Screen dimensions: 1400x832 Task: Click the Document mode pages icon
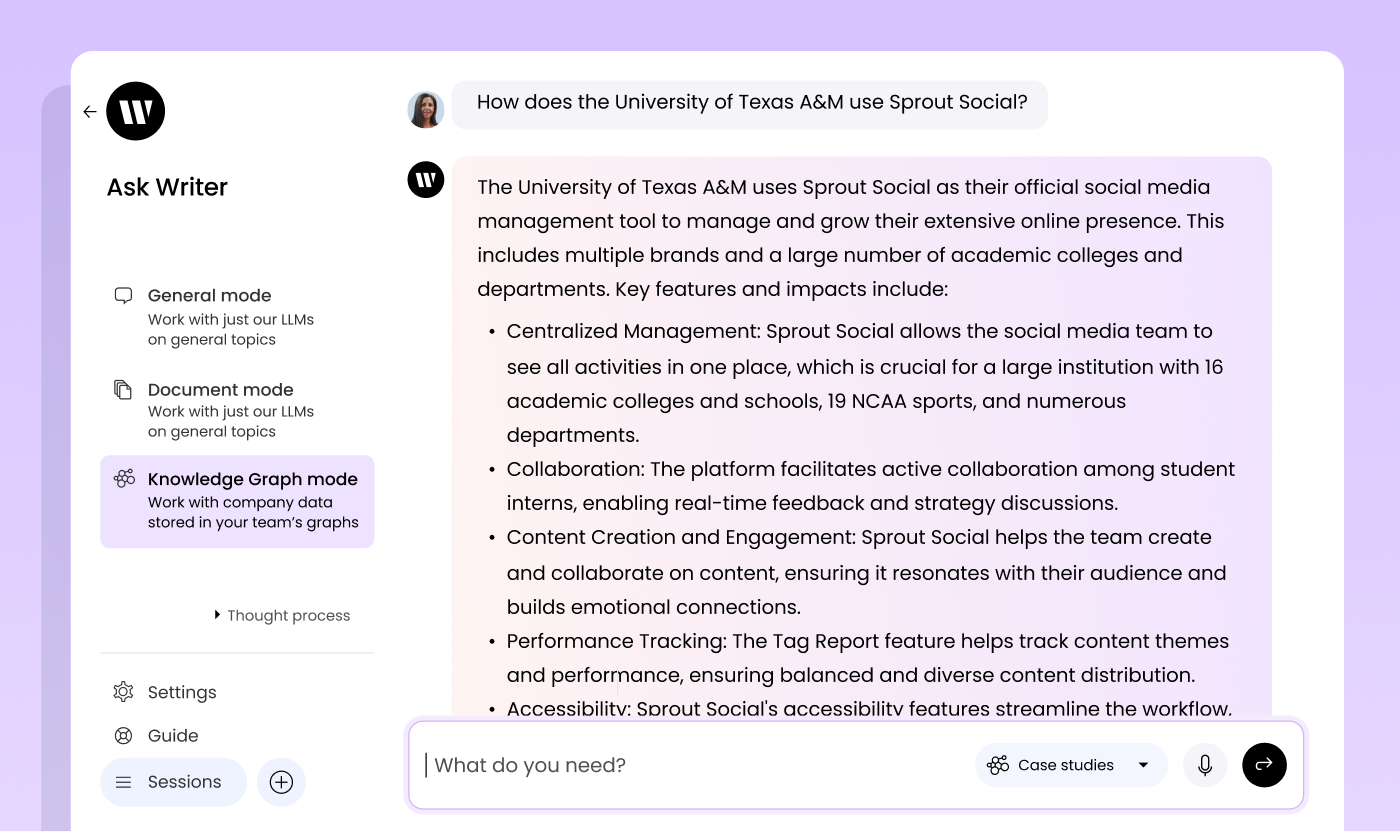click(122, 389)
